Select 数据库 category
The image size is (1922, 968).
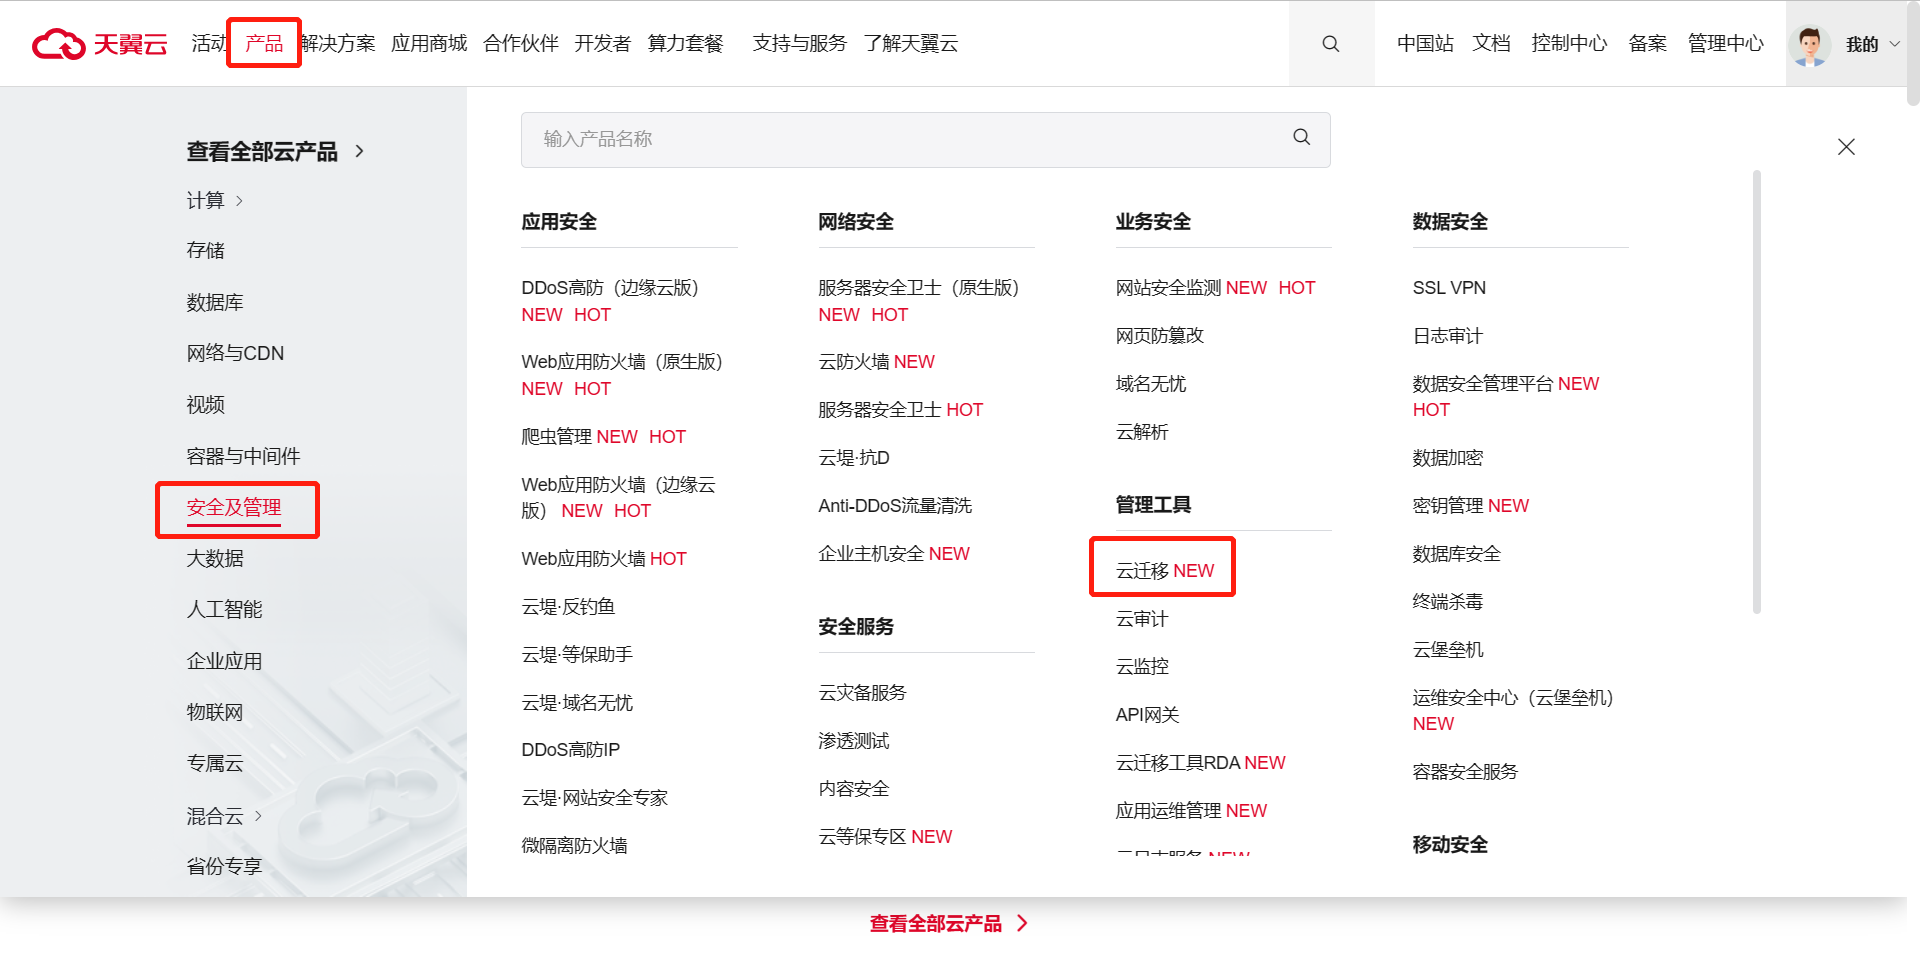pyautogui.click(x=215, y=302)
